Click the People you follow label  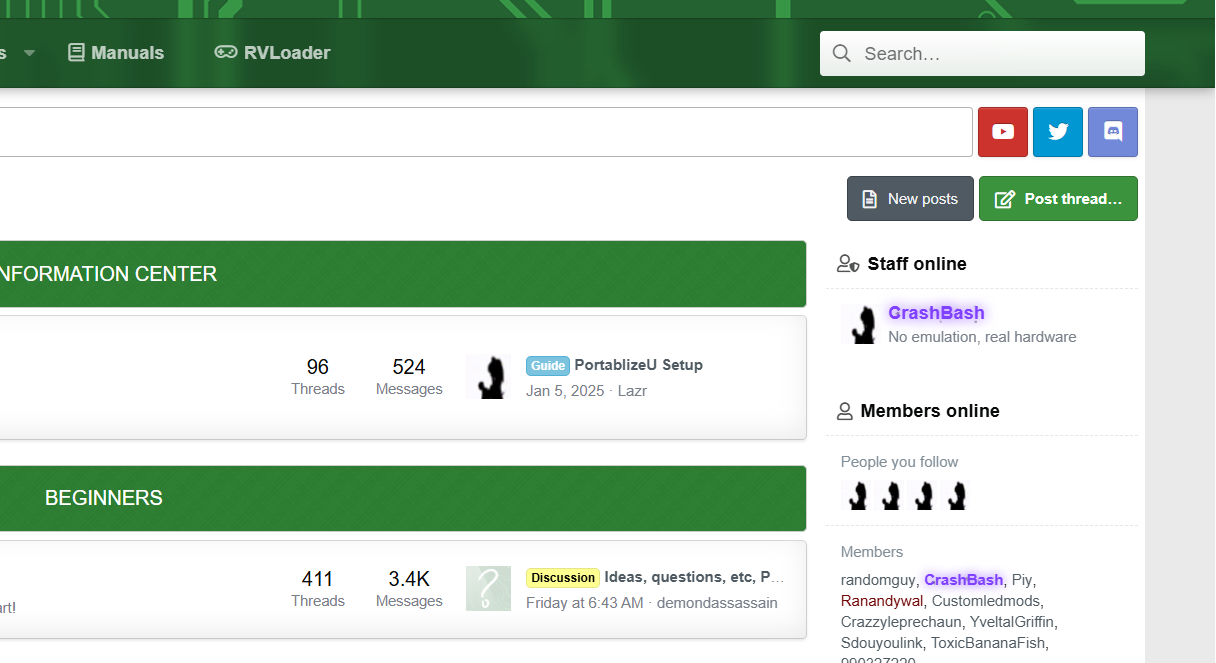pyautogui.click(x=899, y=462)
